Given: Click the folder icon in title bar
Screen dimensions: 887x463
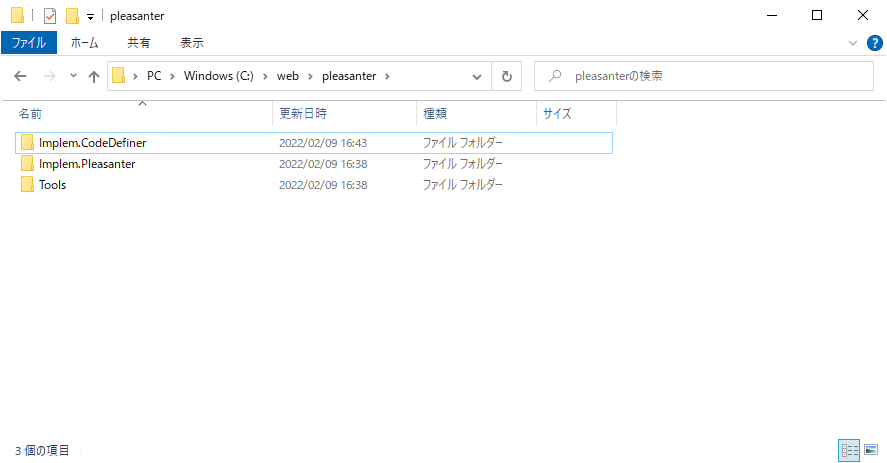Looking at the screenshot, I should pyautogui.click(x=18, y=15).
